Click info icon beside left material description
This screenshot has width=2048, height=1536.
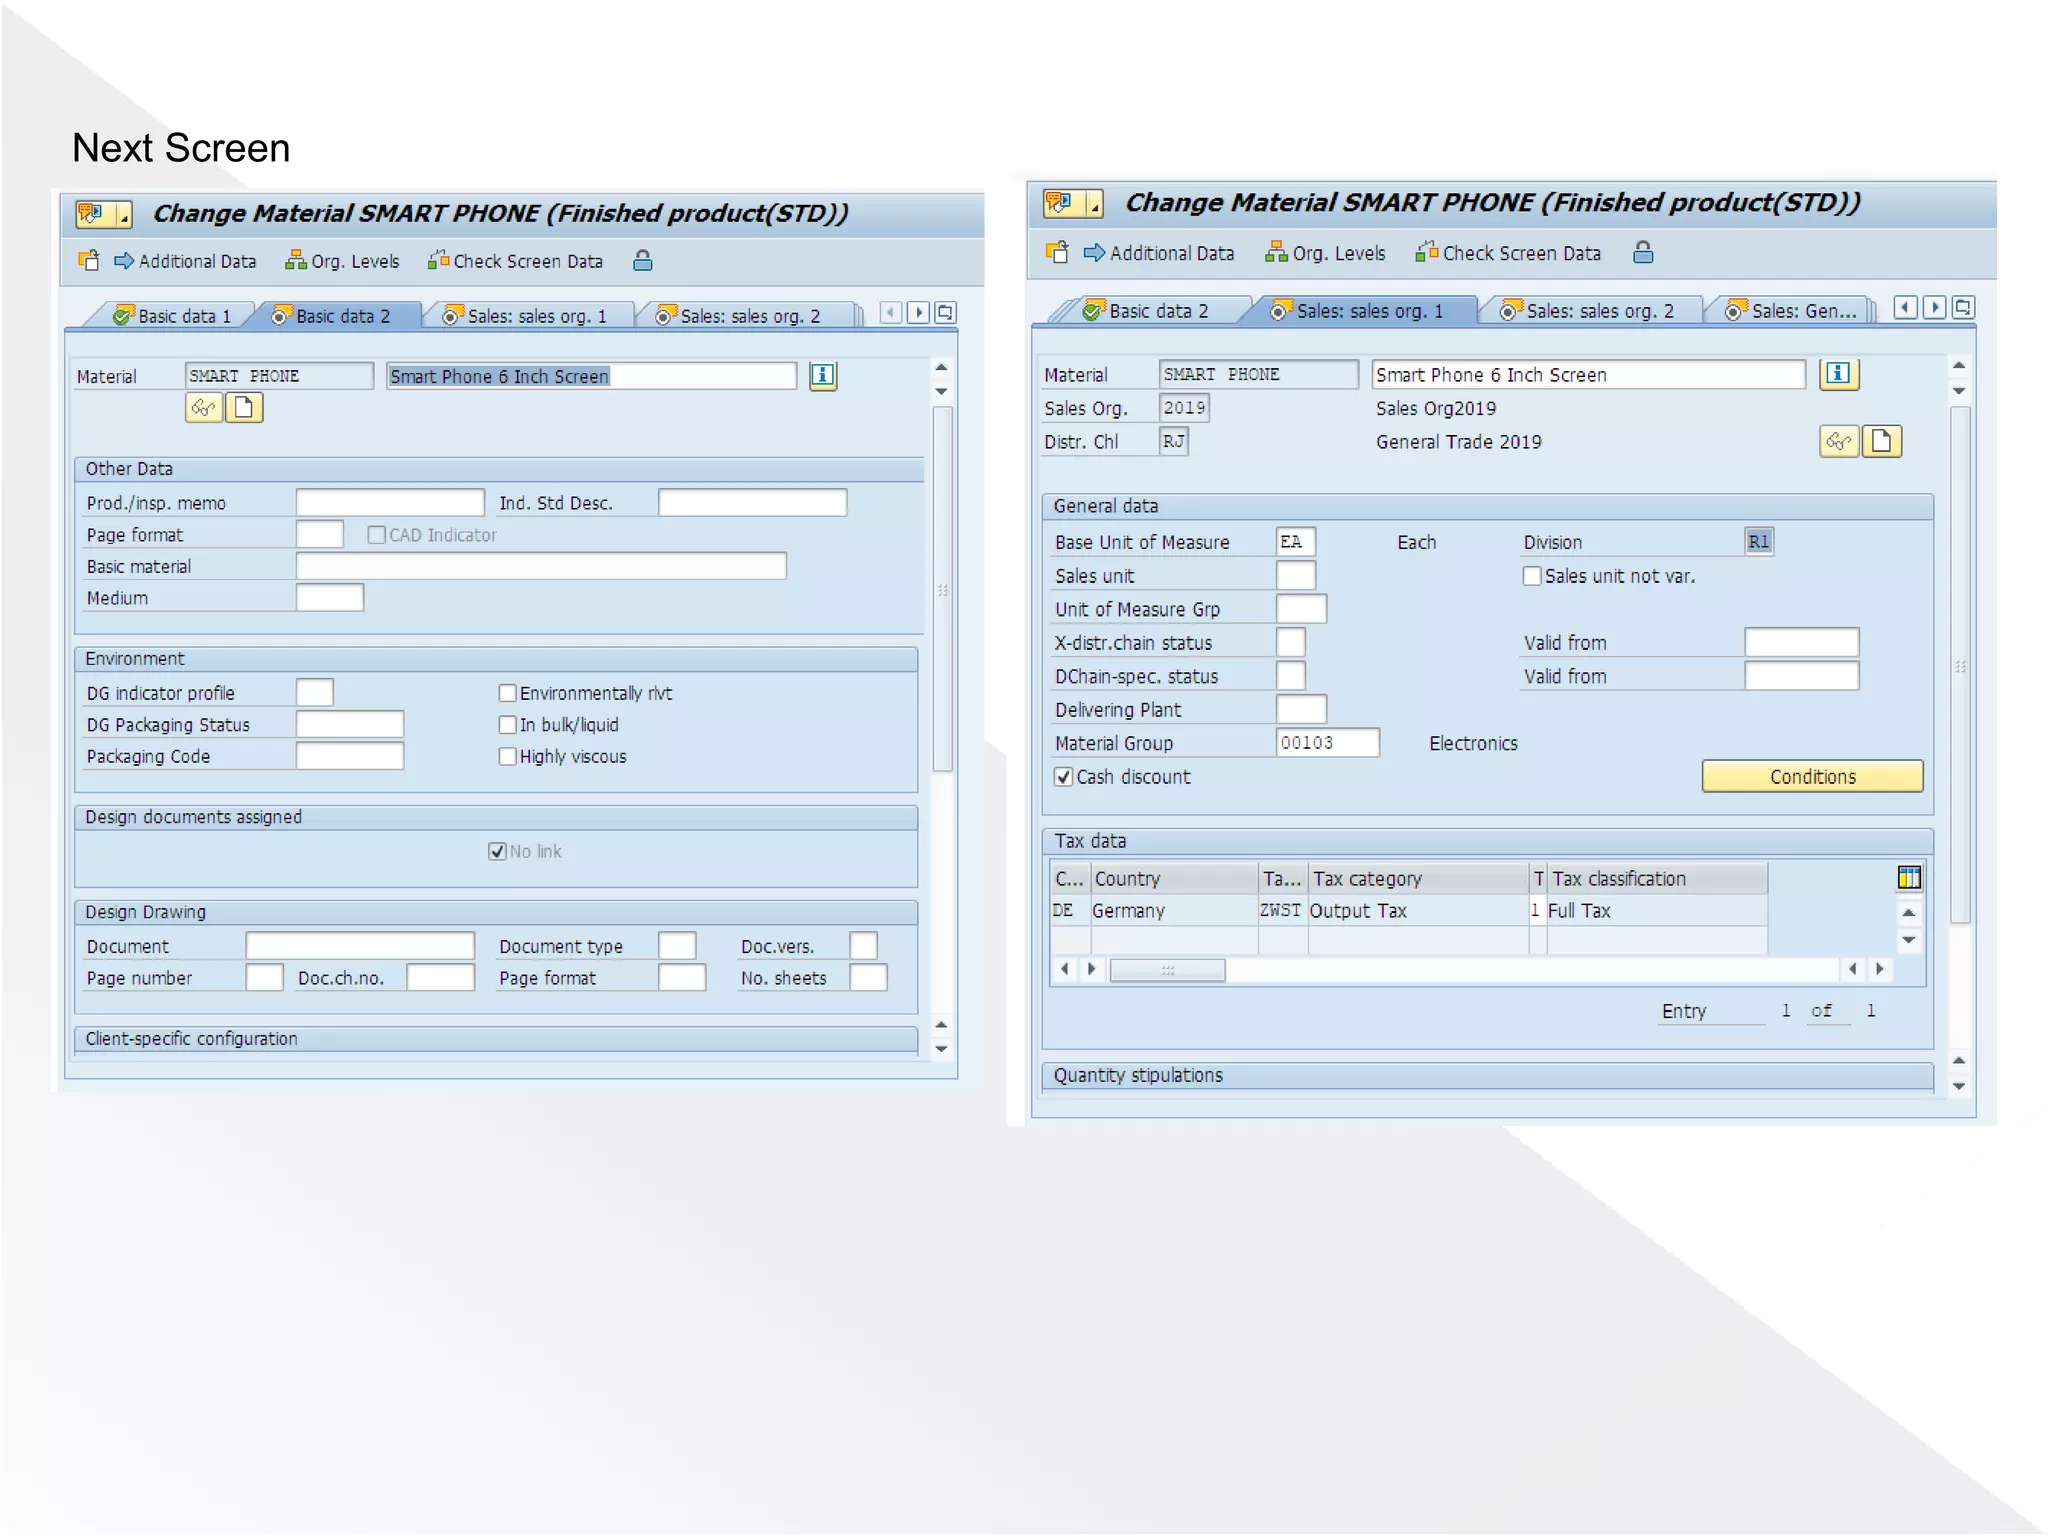(822, 375)
